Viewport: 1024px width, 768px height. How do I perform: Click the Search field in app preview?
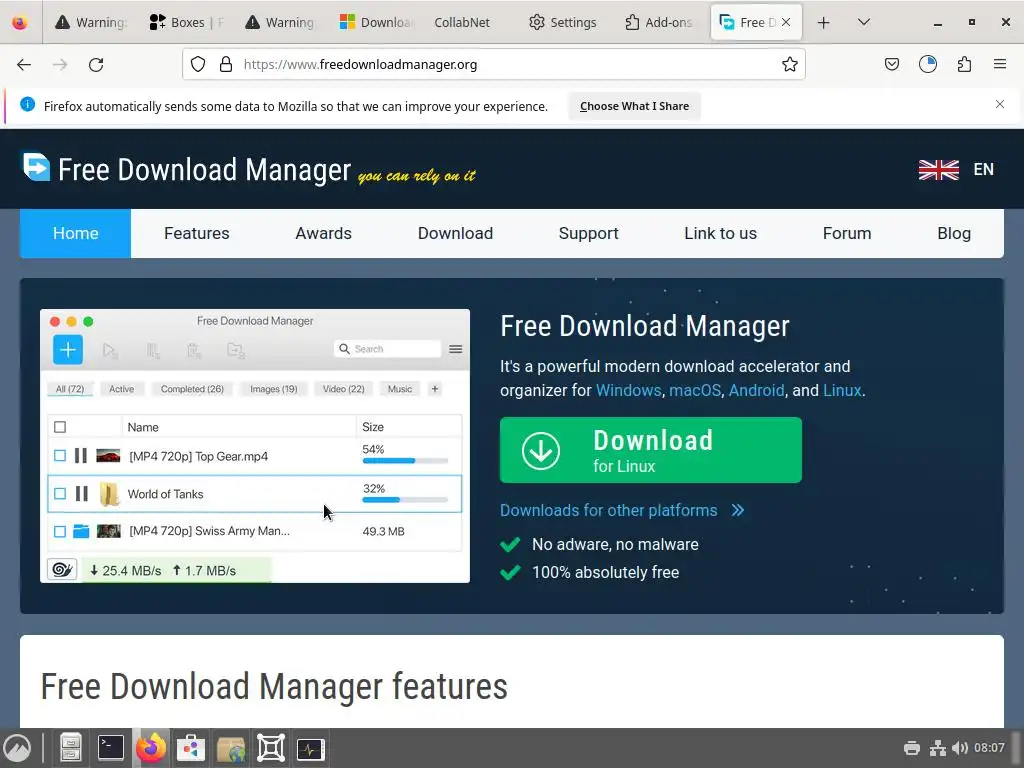(388, 349)
